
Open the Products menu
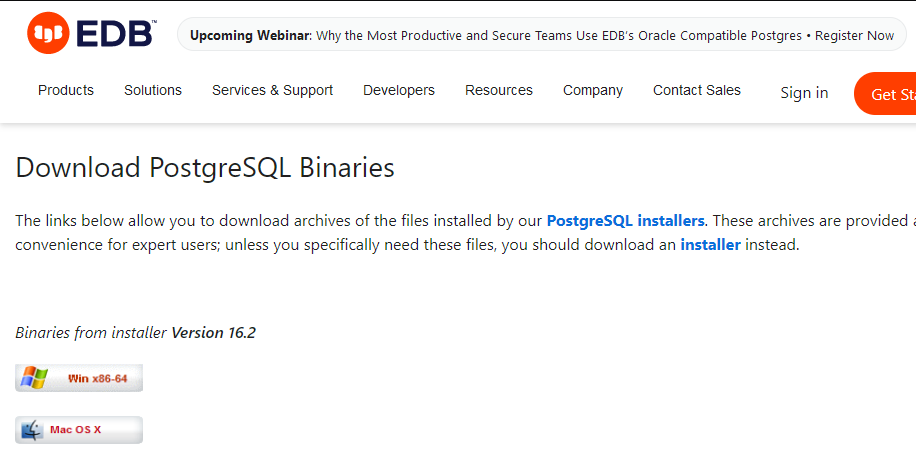(66, 91)
